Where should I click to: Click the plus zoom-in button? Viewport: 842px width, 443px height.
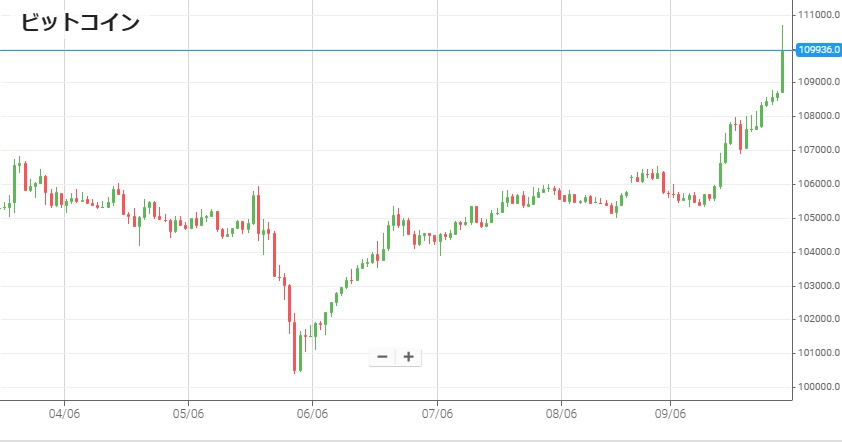click(408, 357)
